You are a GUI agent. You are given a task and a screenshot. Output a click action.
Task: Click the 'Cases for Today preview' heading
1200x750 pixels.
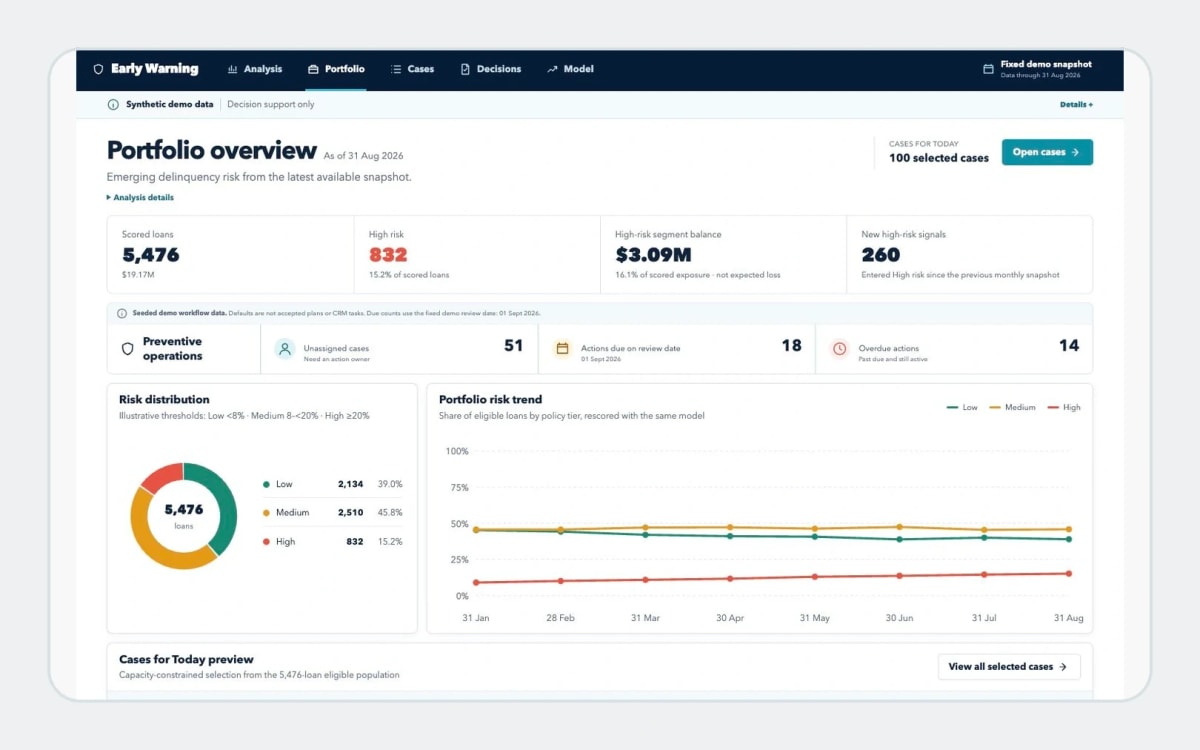coord(186,660)
